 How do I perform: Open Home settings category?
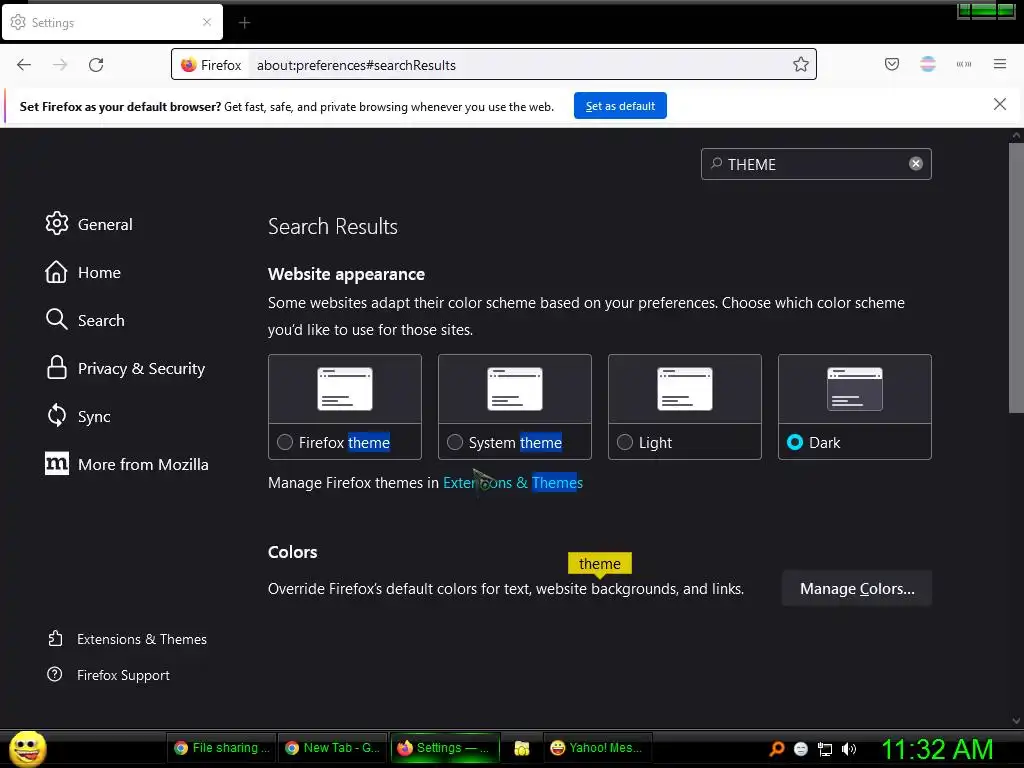83,272
